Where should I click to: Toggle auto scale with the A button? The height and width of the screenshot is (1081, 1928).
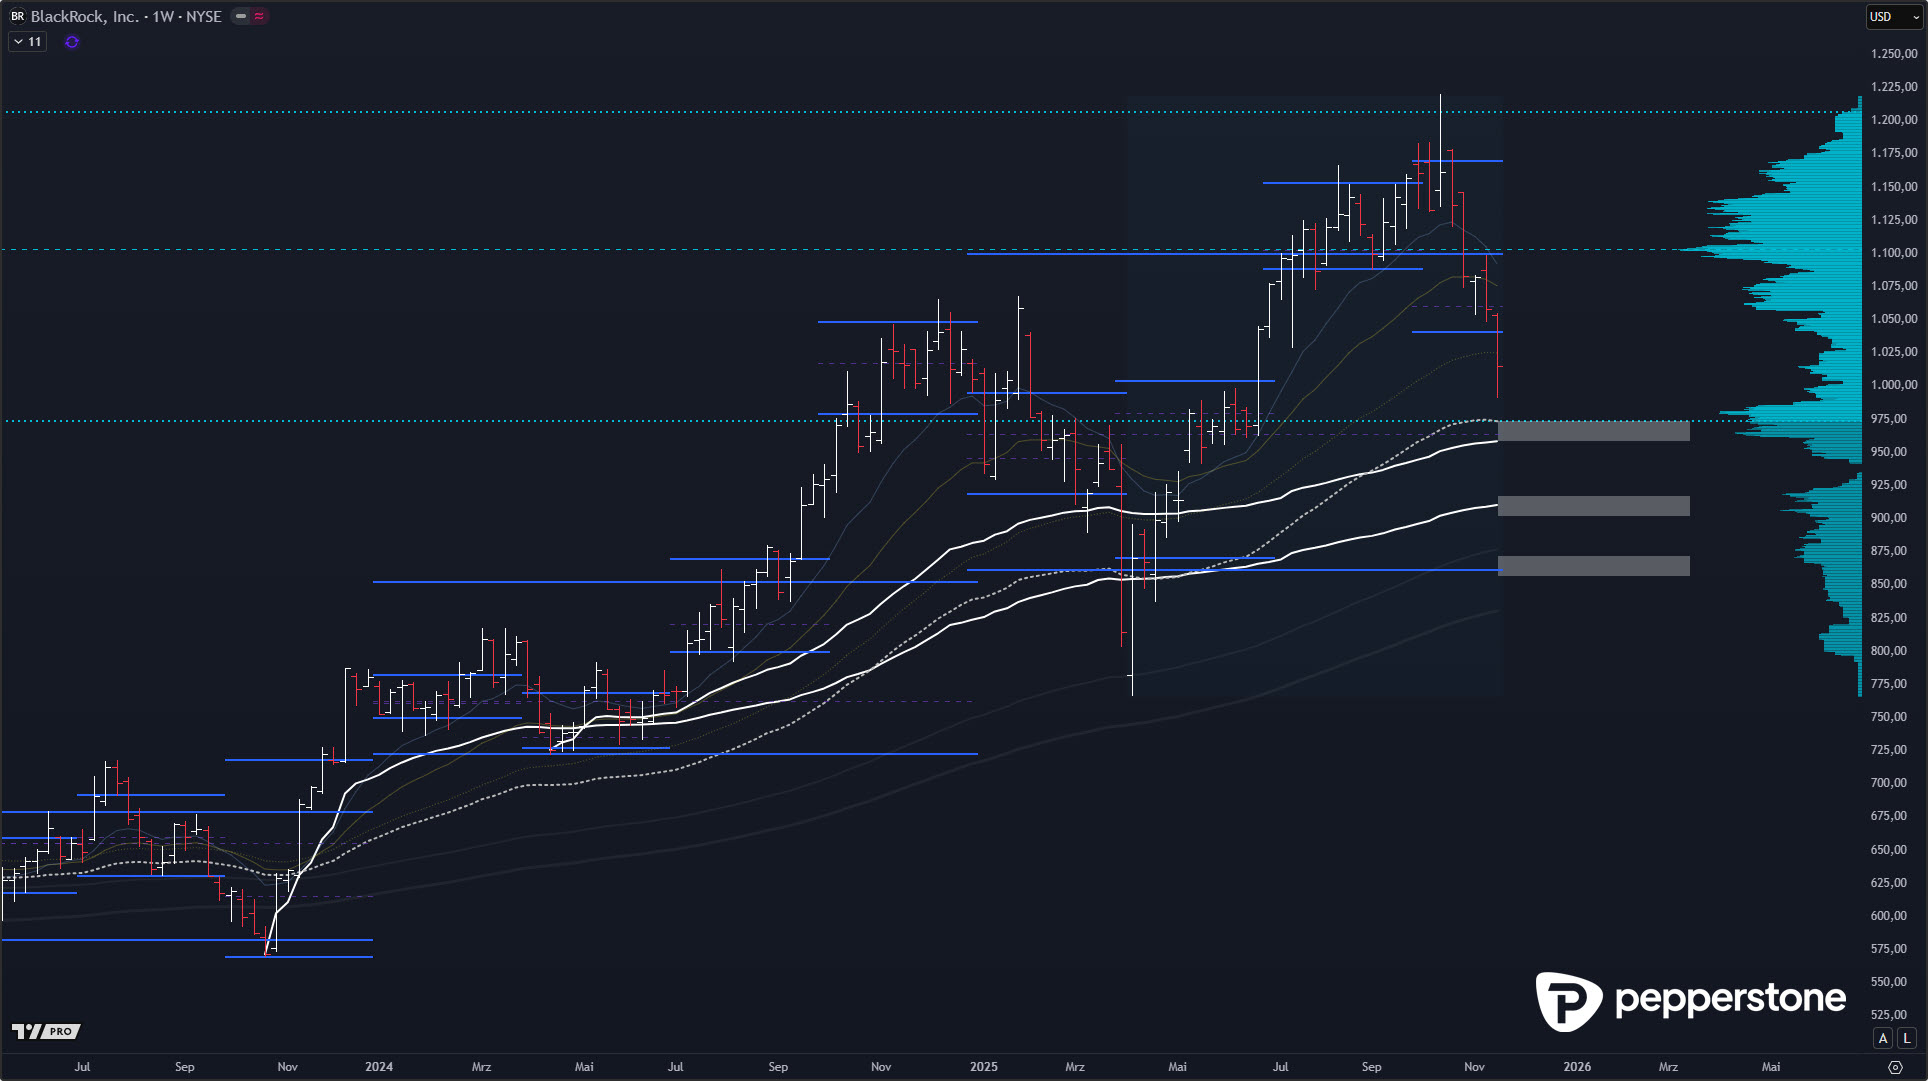point(1883,1038)
